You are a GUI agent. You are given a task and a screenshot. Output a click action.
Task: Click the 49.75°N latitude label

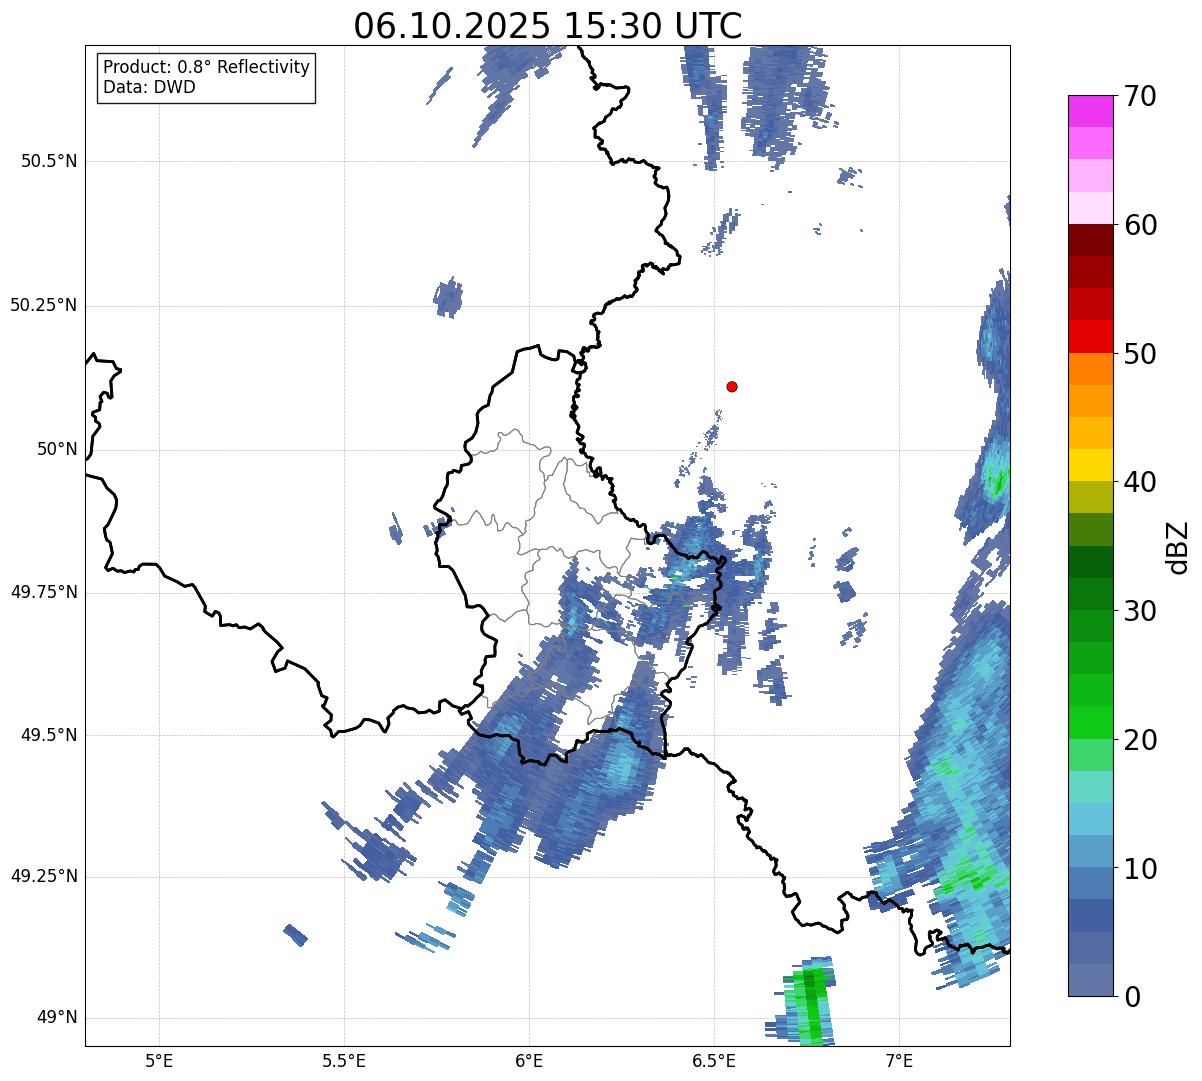pos(43,592)
